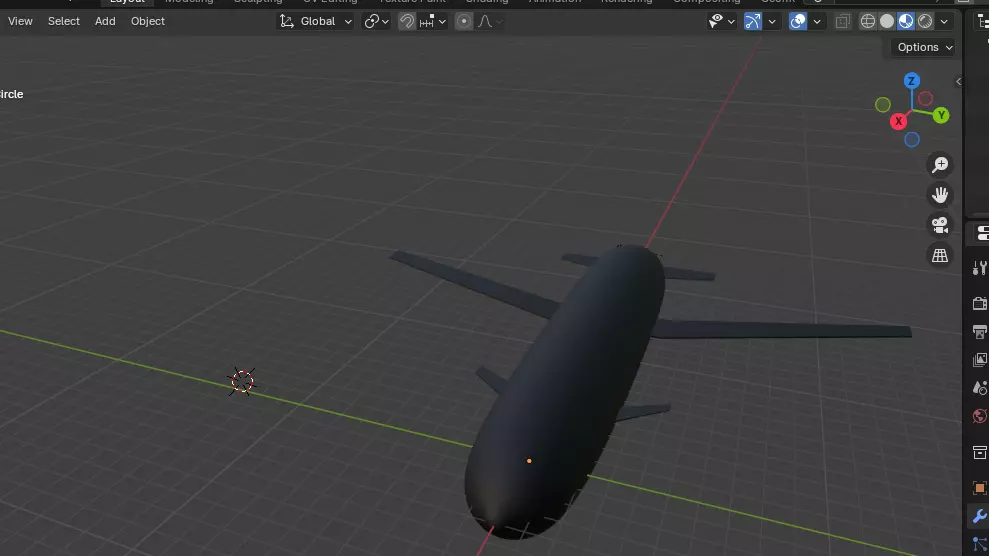989x556 pixels.
Task: Open the Add menu
Action: click(x=105, y=21)
